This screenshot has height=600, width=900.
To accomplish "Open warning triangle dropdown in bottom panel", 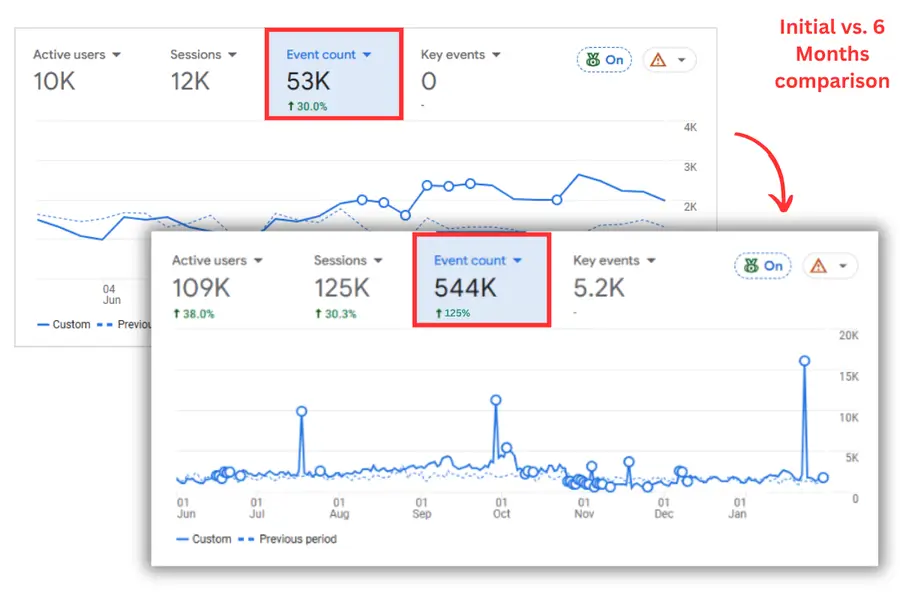I will click(830, 266).
